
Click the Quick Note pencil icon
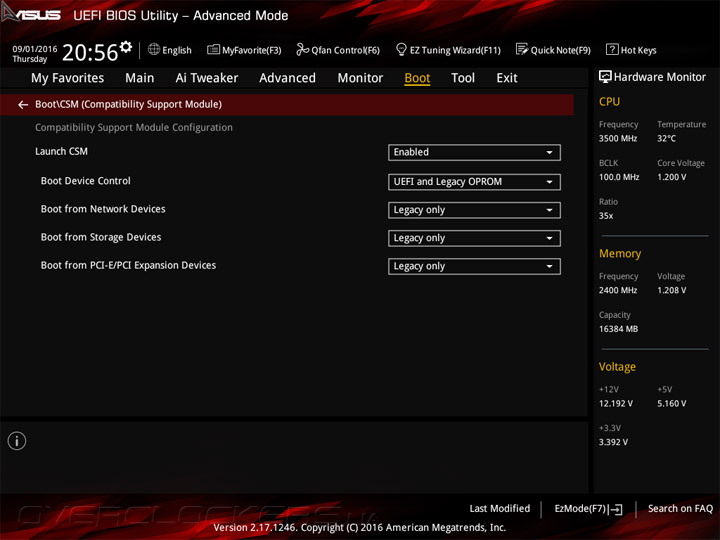pyautogui.click(x=522, y=49)
